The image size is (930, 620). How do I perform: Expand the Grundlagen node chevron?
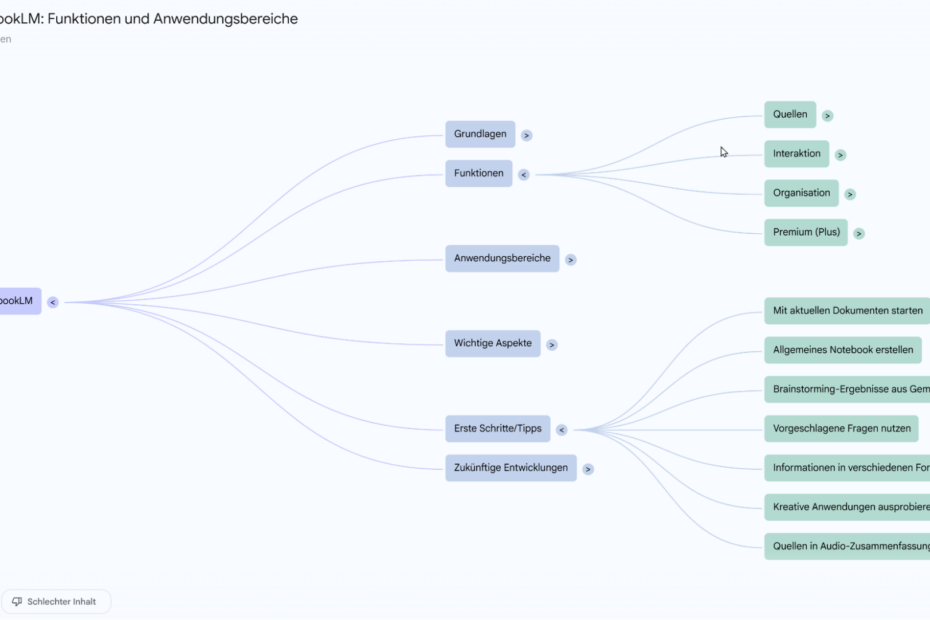(x=526, y=135)
